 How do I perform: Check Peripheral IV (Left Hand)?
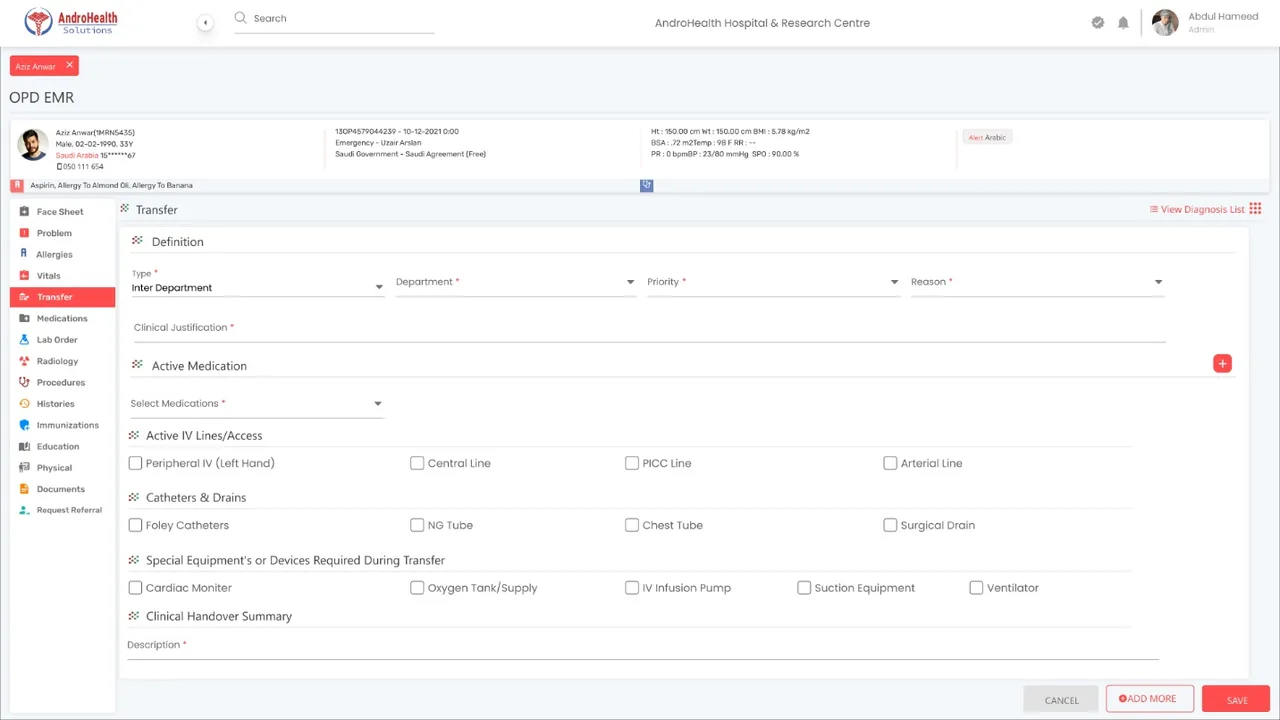pos(135,463)
